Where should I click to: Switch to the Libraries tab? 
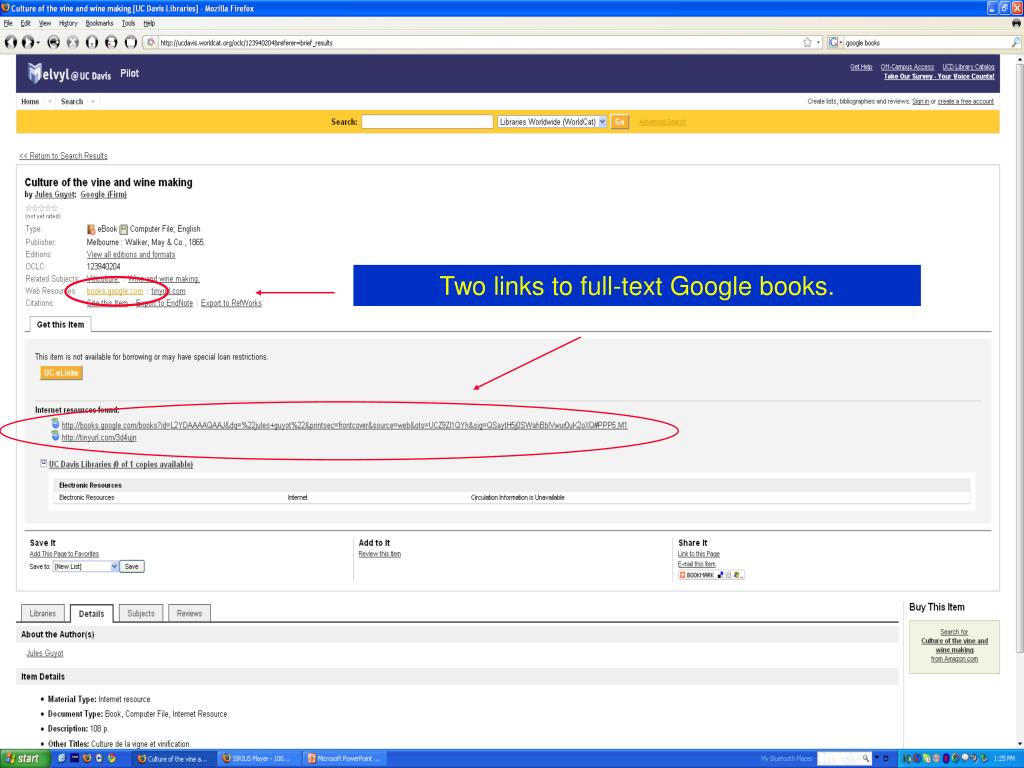tap(42, 613)
